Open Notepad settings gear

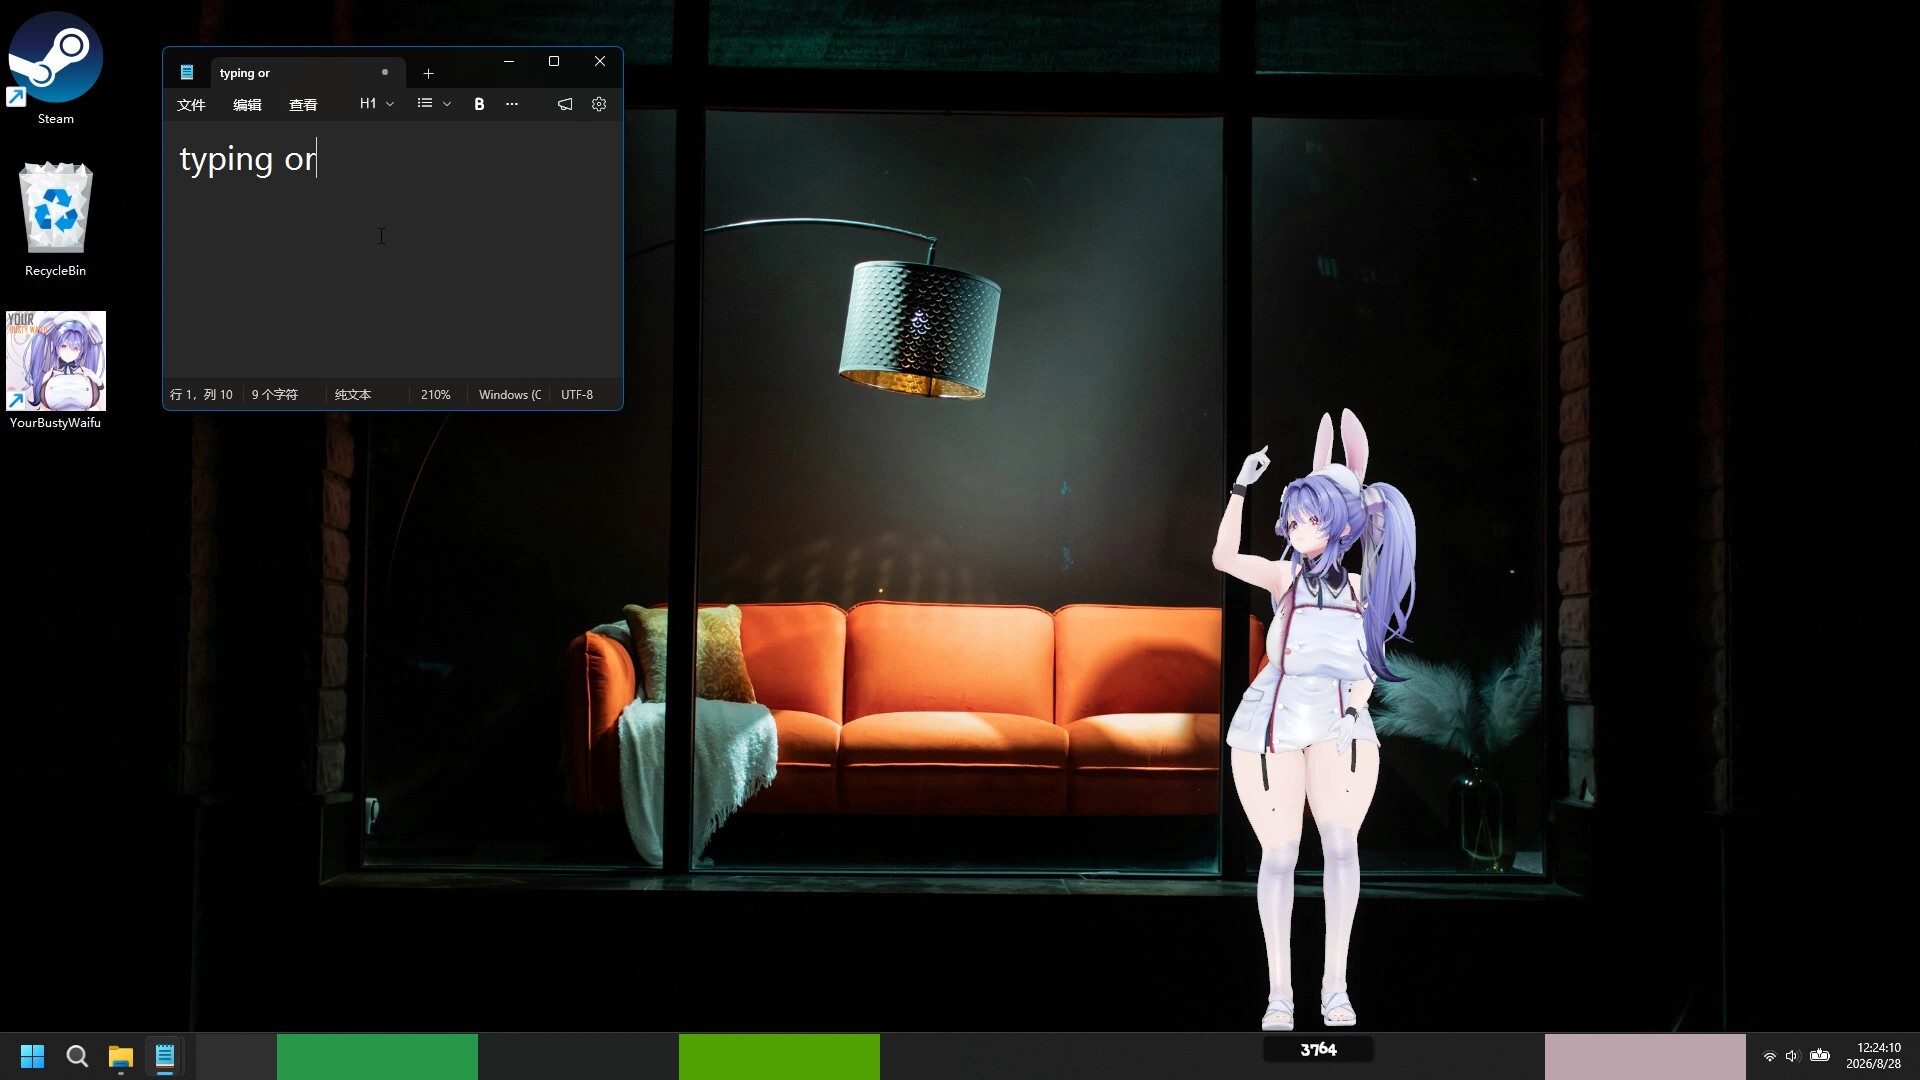(x=599, y=104)
